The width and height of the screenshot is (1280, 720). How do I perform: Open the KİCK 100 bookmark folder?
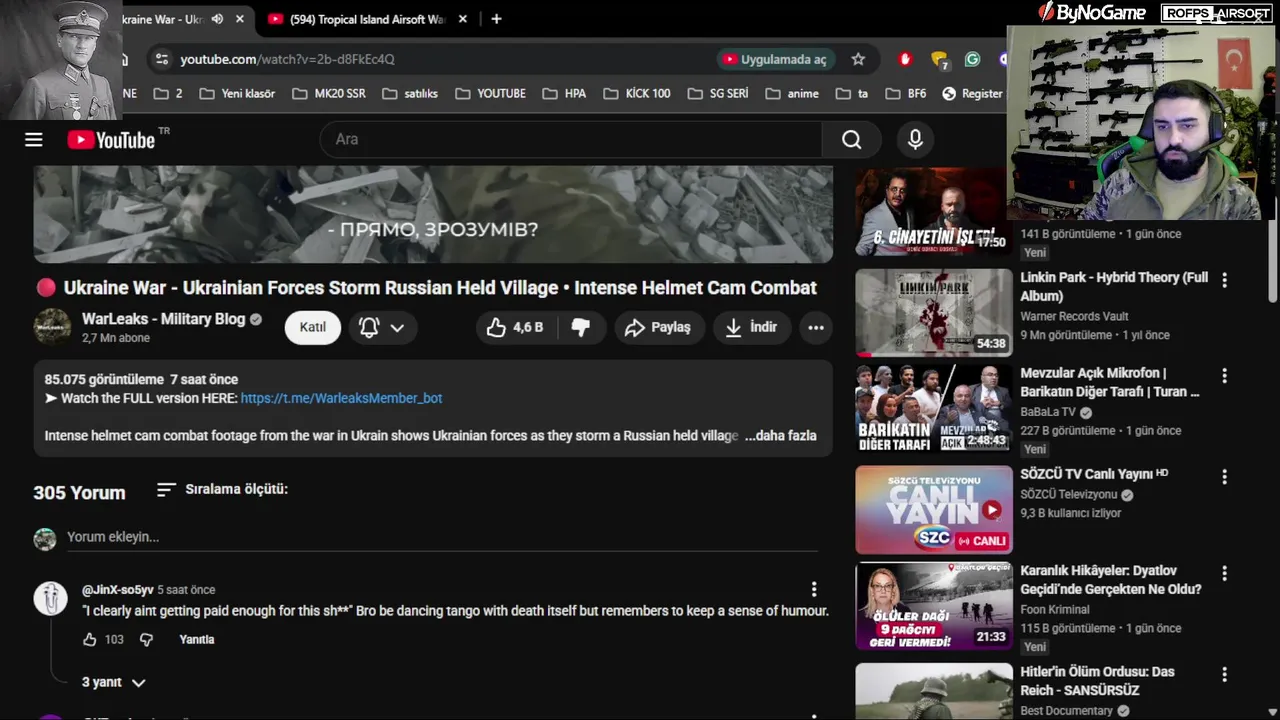click(x=636, y=93)
